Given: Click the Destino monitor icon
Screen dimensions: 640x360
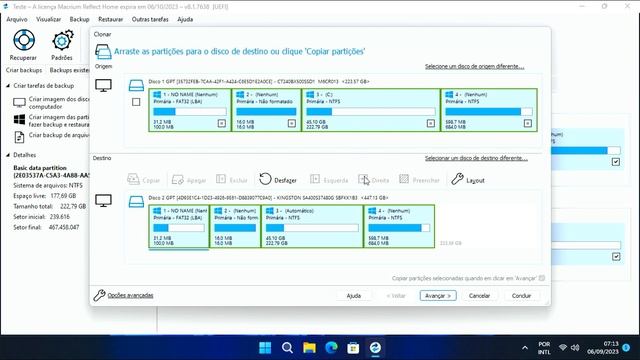Looking at the screenshot, I should tap(103, 200).
